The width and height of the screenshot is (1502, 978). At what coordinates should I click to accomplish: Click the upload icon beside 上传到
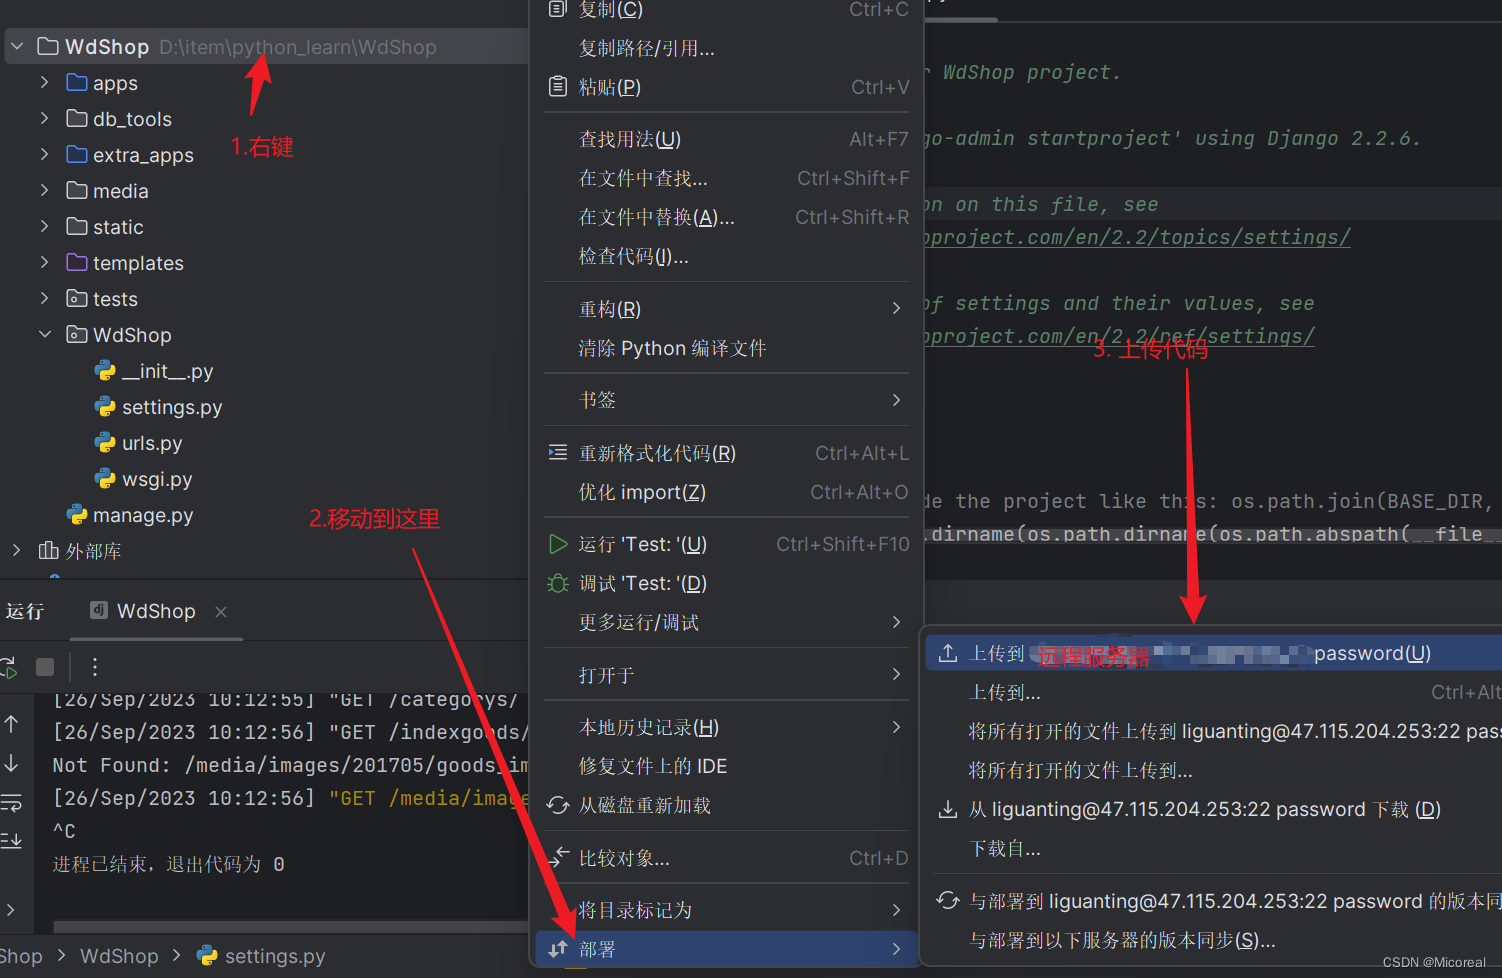click(x=948, y=653)
